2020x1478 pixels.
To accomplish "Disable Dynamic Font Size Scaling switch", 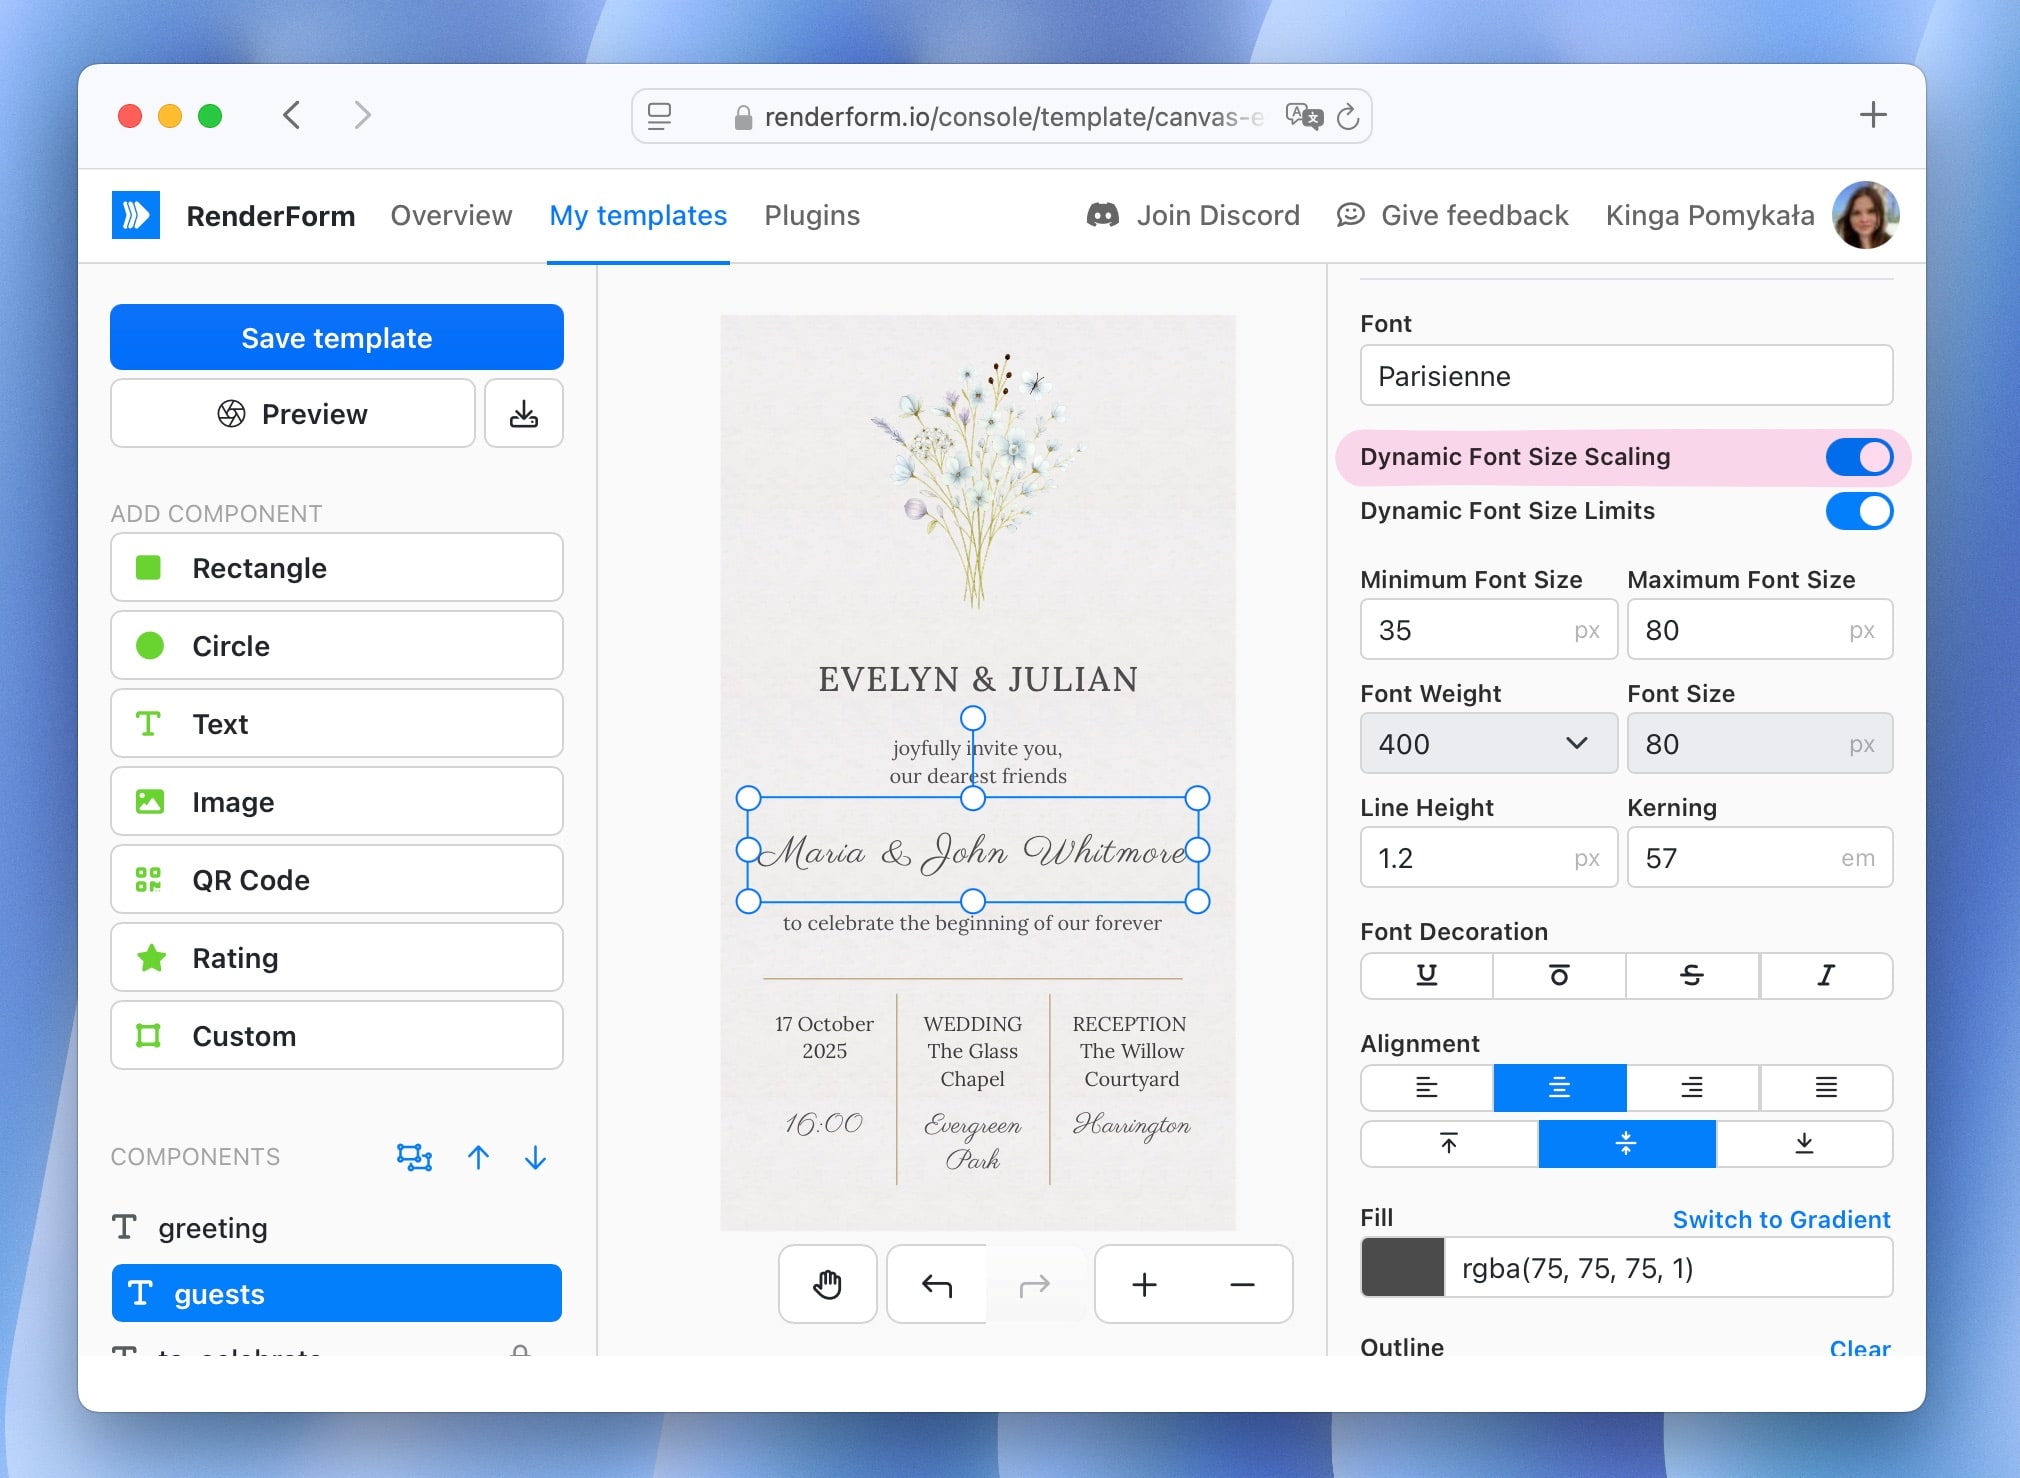I will pyautogui.click(x=1859, y=457).
